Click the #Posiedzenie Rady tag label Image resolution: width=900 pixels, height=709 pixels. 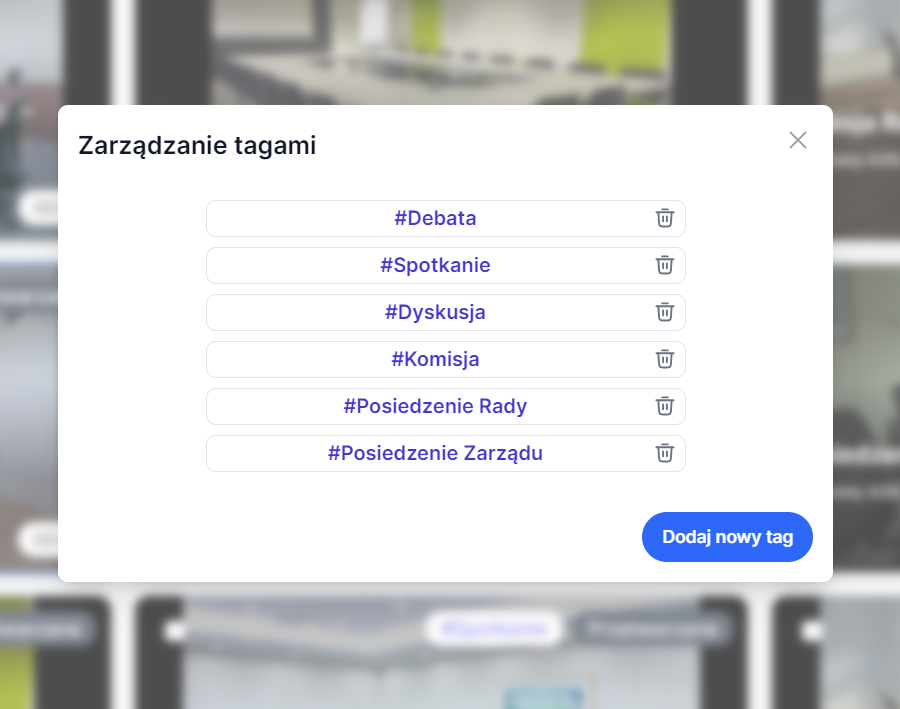coord(435,406)
